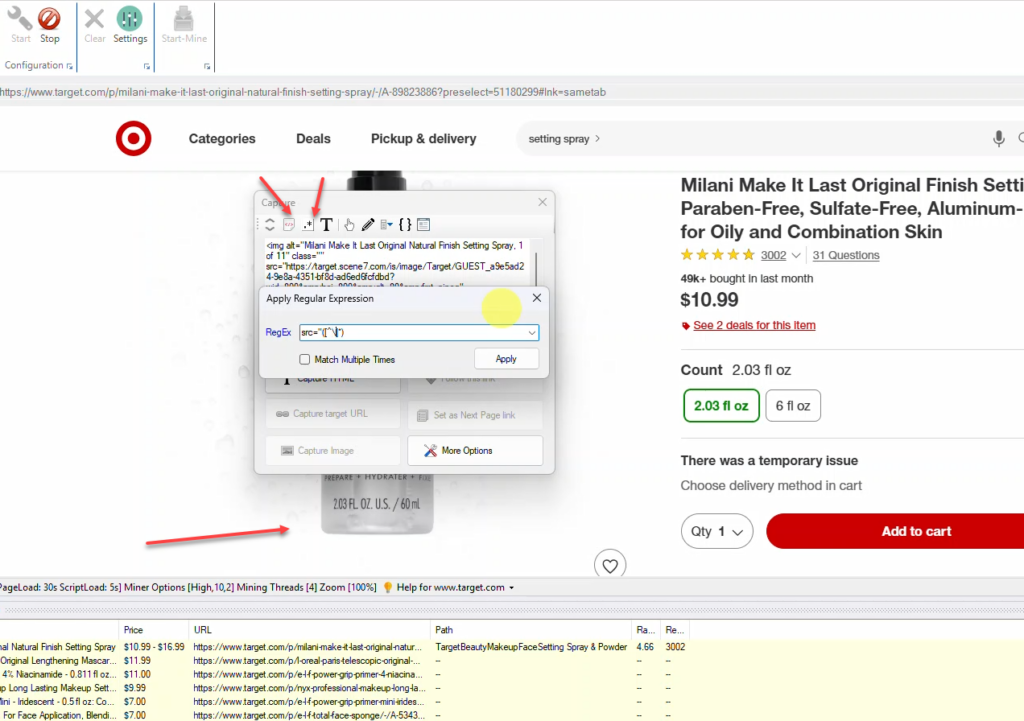The height and width of the screenshot is (721, 1024).
Task: Open the RegEx combo box dropdown arrow
Action: pyautogui.click(x=532, y=332)
